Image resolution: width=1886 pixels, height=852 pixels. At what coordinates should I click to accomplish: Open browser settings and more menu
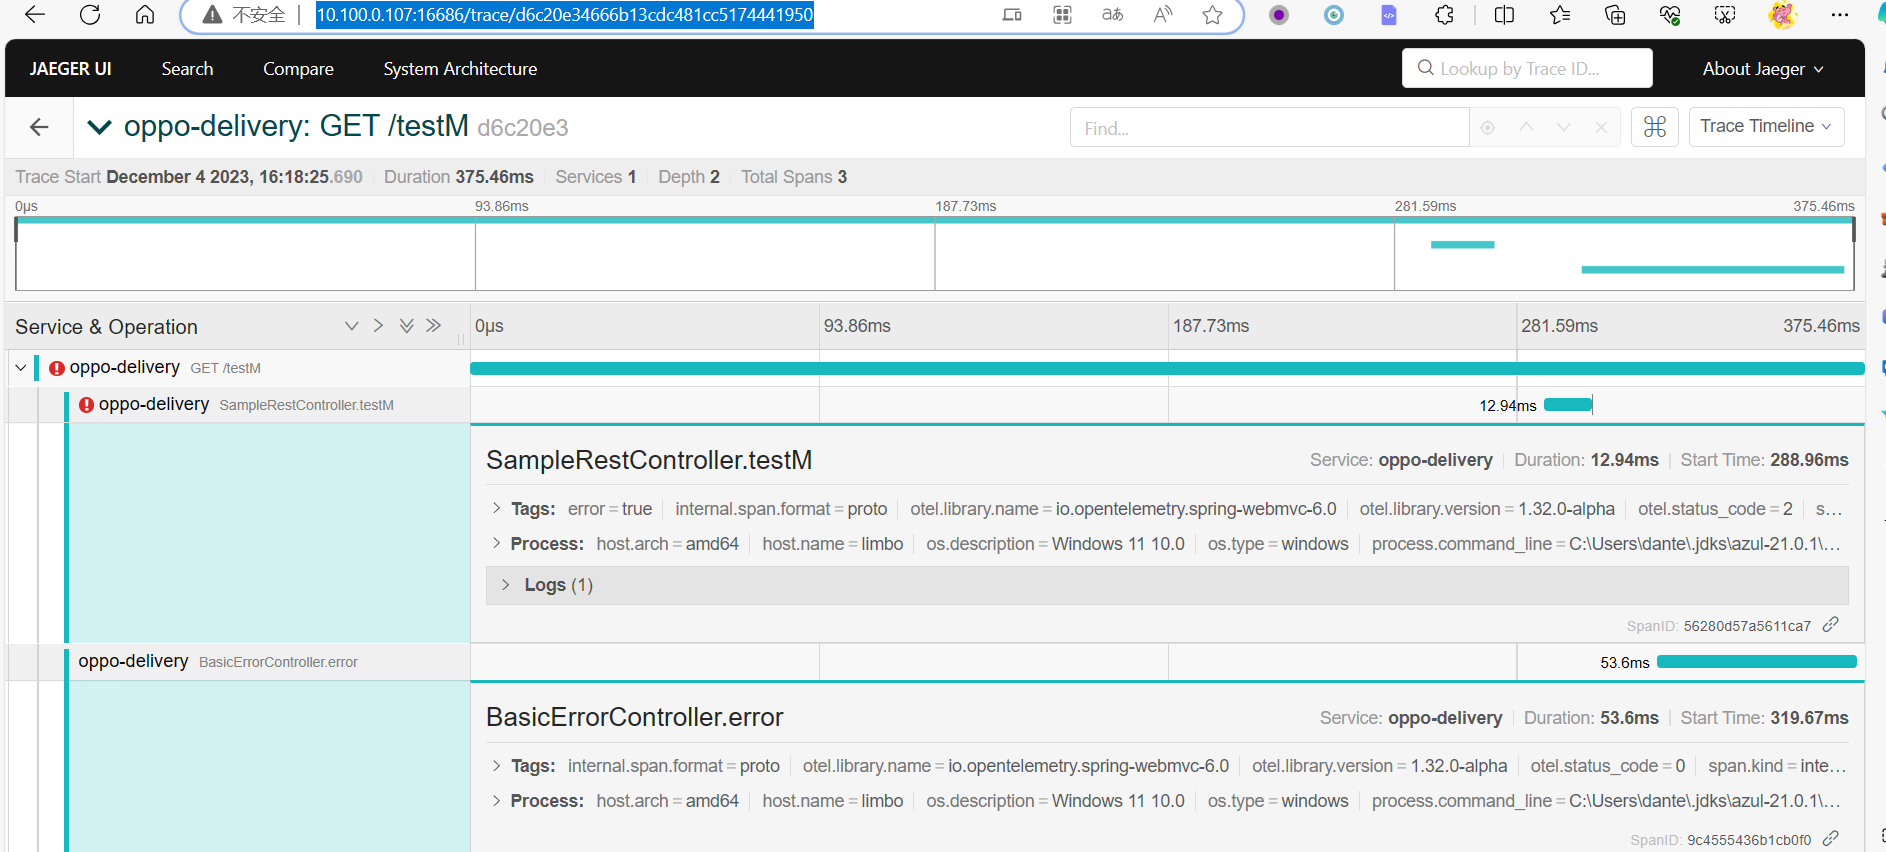point(1840,15)
